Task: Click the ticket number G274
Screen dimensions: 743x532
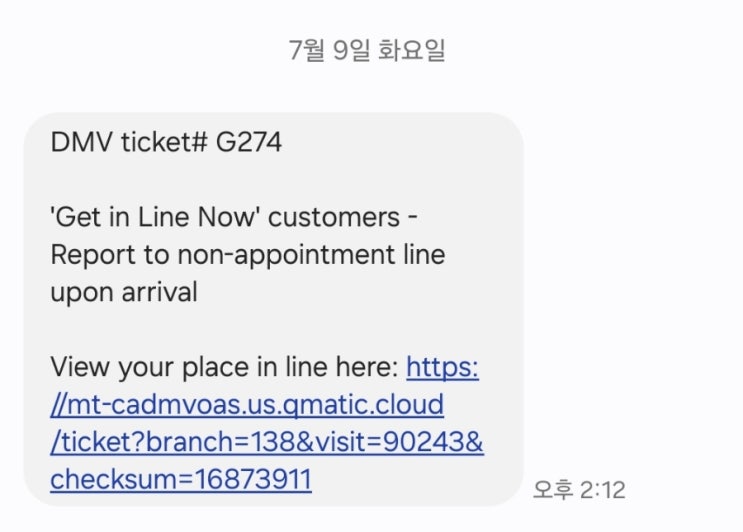Action: [x=249, y=142]
